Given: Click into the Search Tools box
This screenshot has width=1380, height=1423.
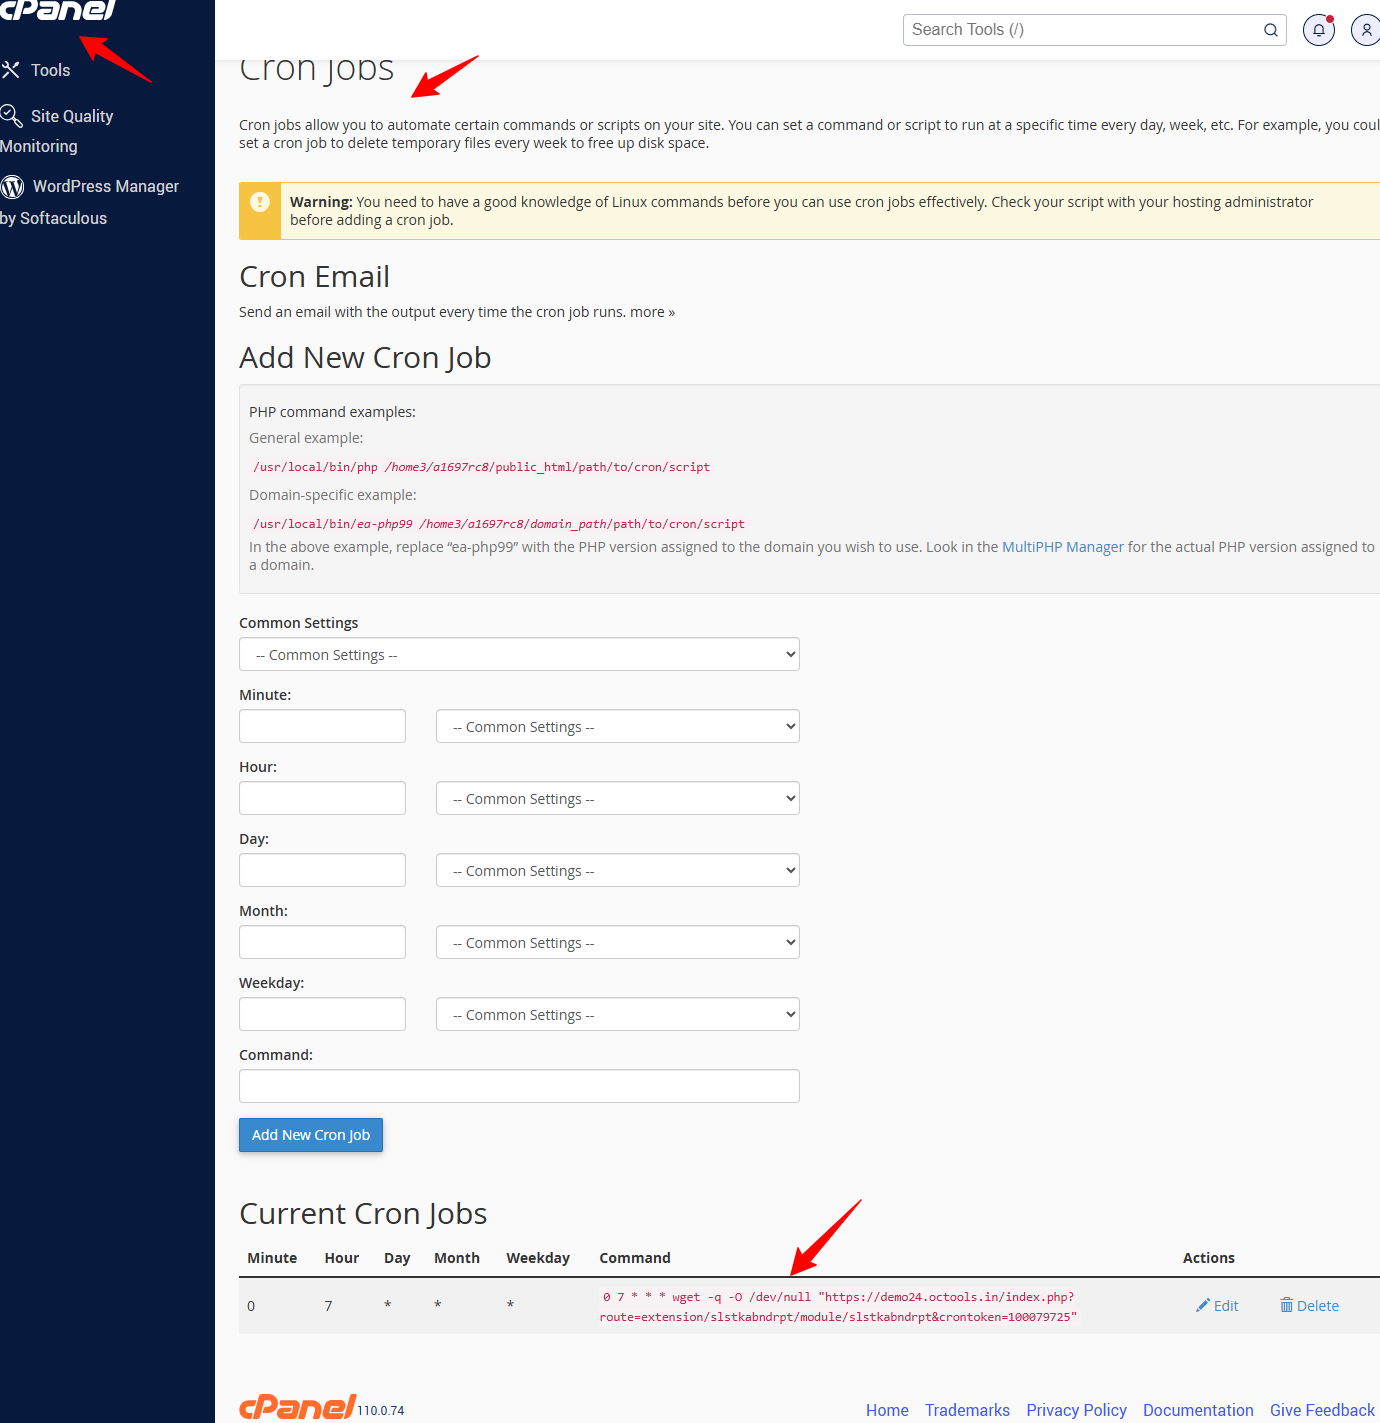Looking at the screenshot, I should pos(1080,30).
